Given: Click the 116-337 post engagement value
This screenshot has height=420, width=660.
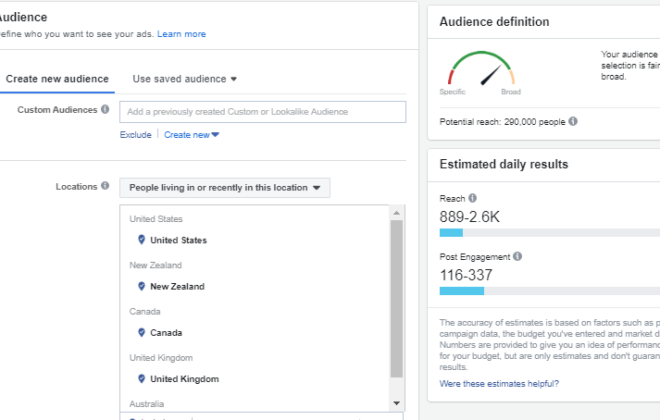Looking at the screenshot, I should click(466, 275).
